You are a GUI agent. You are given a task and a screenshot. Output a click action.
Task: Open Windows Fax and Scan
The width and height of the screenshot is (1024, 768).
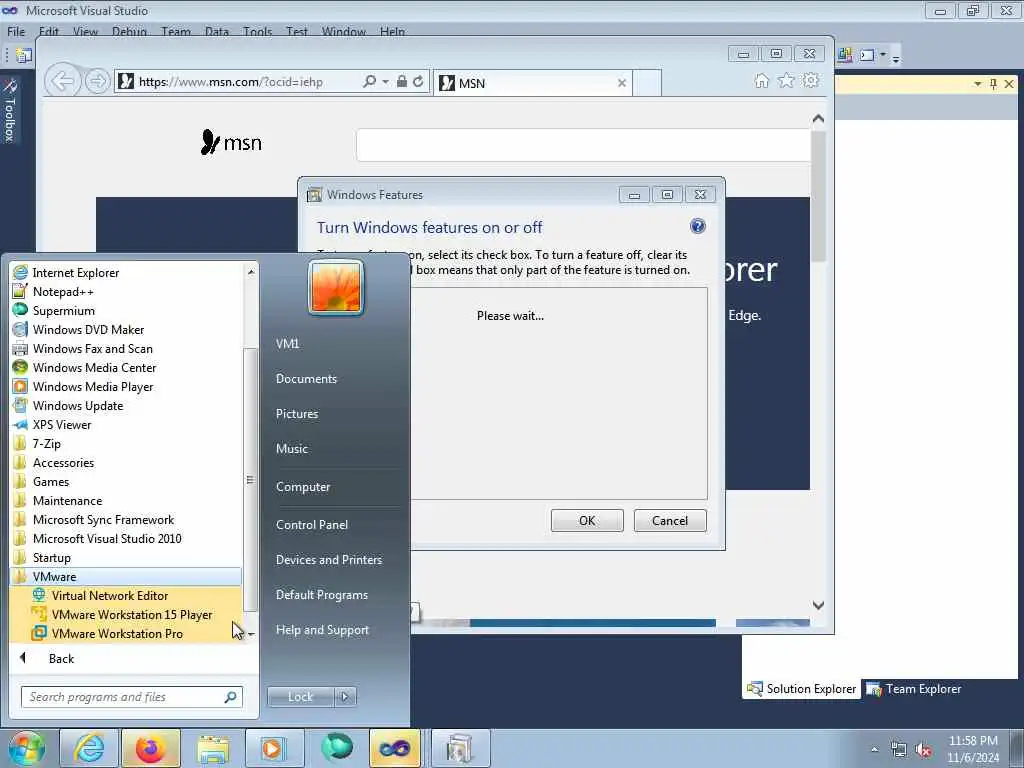[x=92, y=349]
